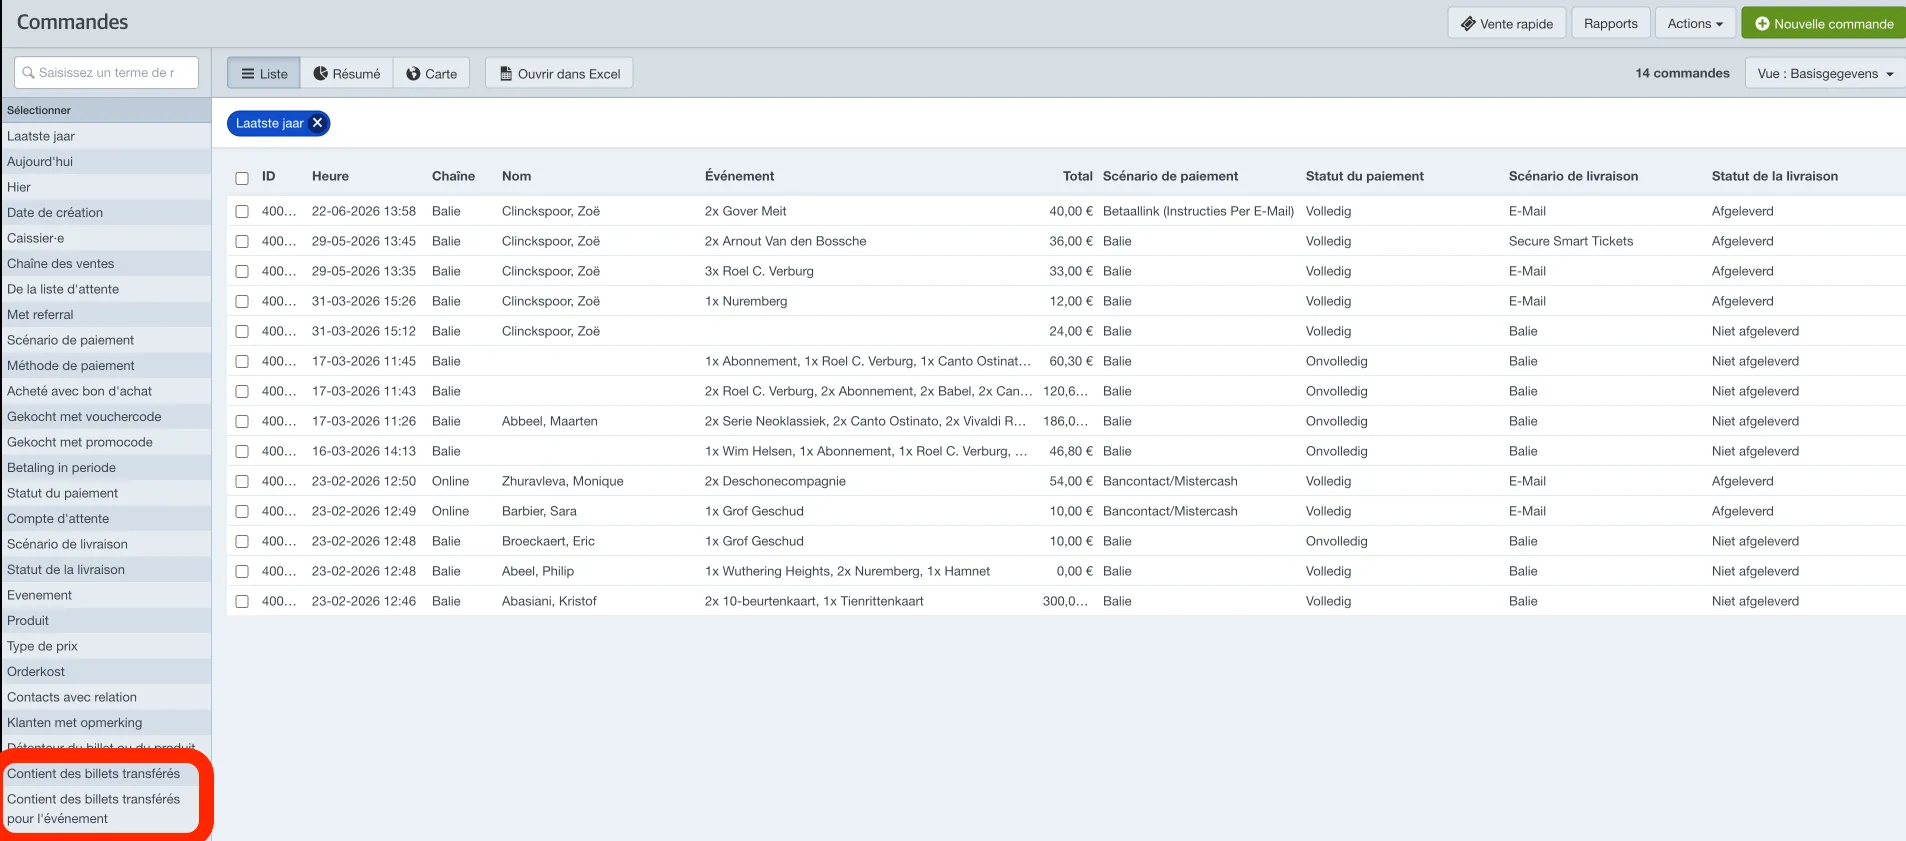Remove the Laatste jaar filter chip
This screenshot has width=1906, height=841.
click(x=317, y=123)
